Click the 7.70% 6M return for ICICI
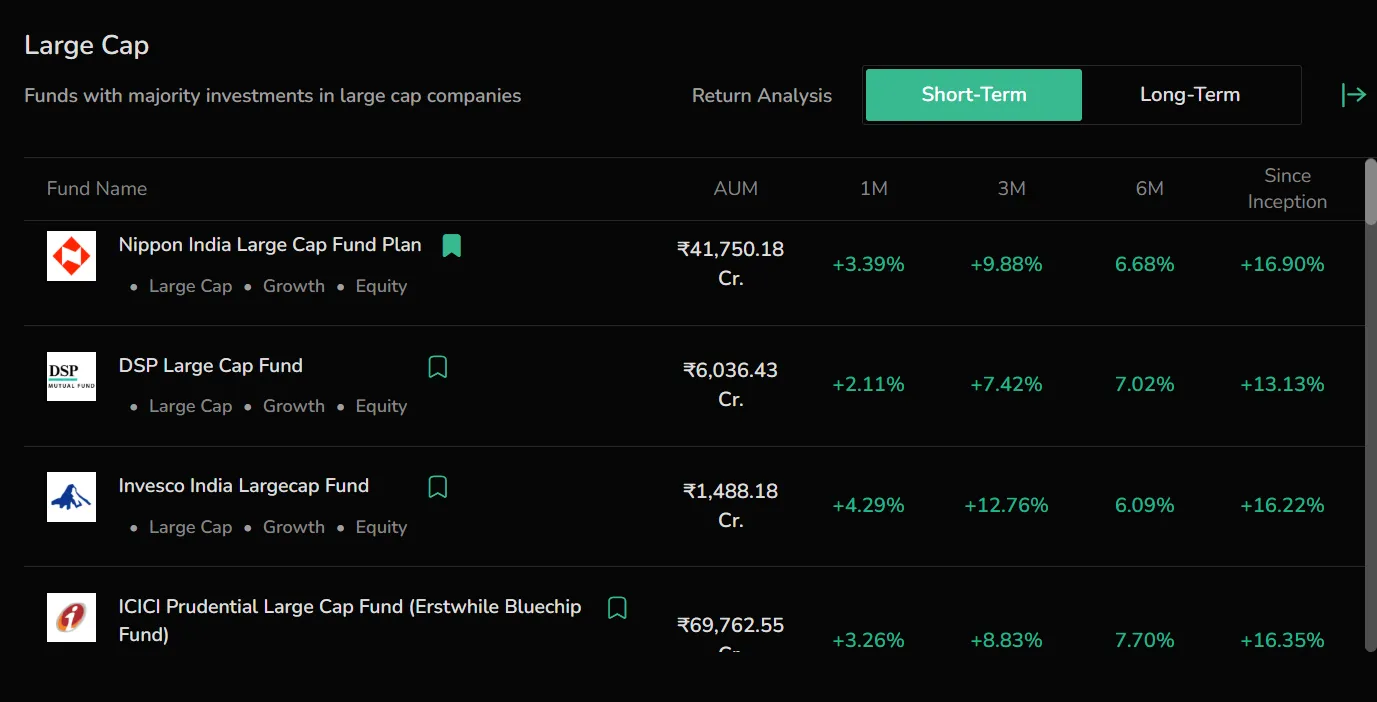The width and height of the screenshot is (1377, 702). [x=1145, y=640]
